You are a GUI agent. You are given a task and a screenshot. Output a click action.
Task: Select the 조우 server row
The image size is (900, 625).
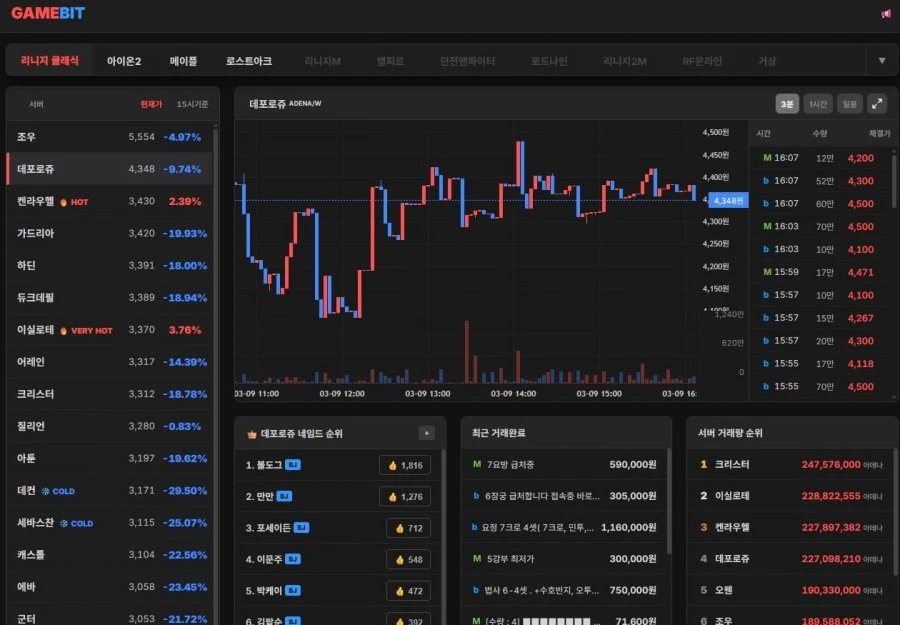(109, 137)
